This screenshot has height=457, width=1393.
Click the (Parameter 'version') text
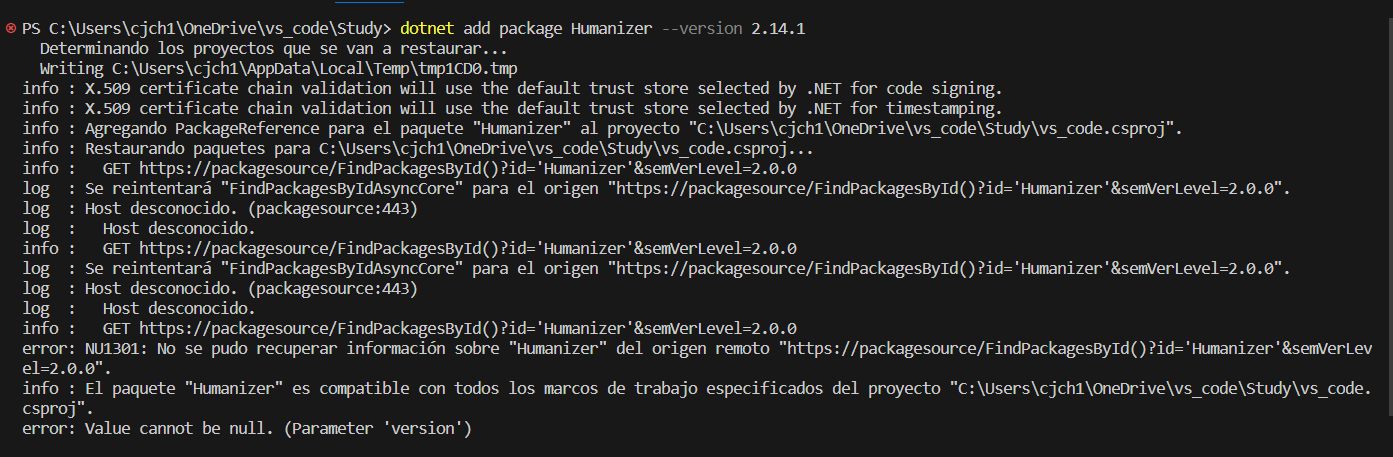372,429
